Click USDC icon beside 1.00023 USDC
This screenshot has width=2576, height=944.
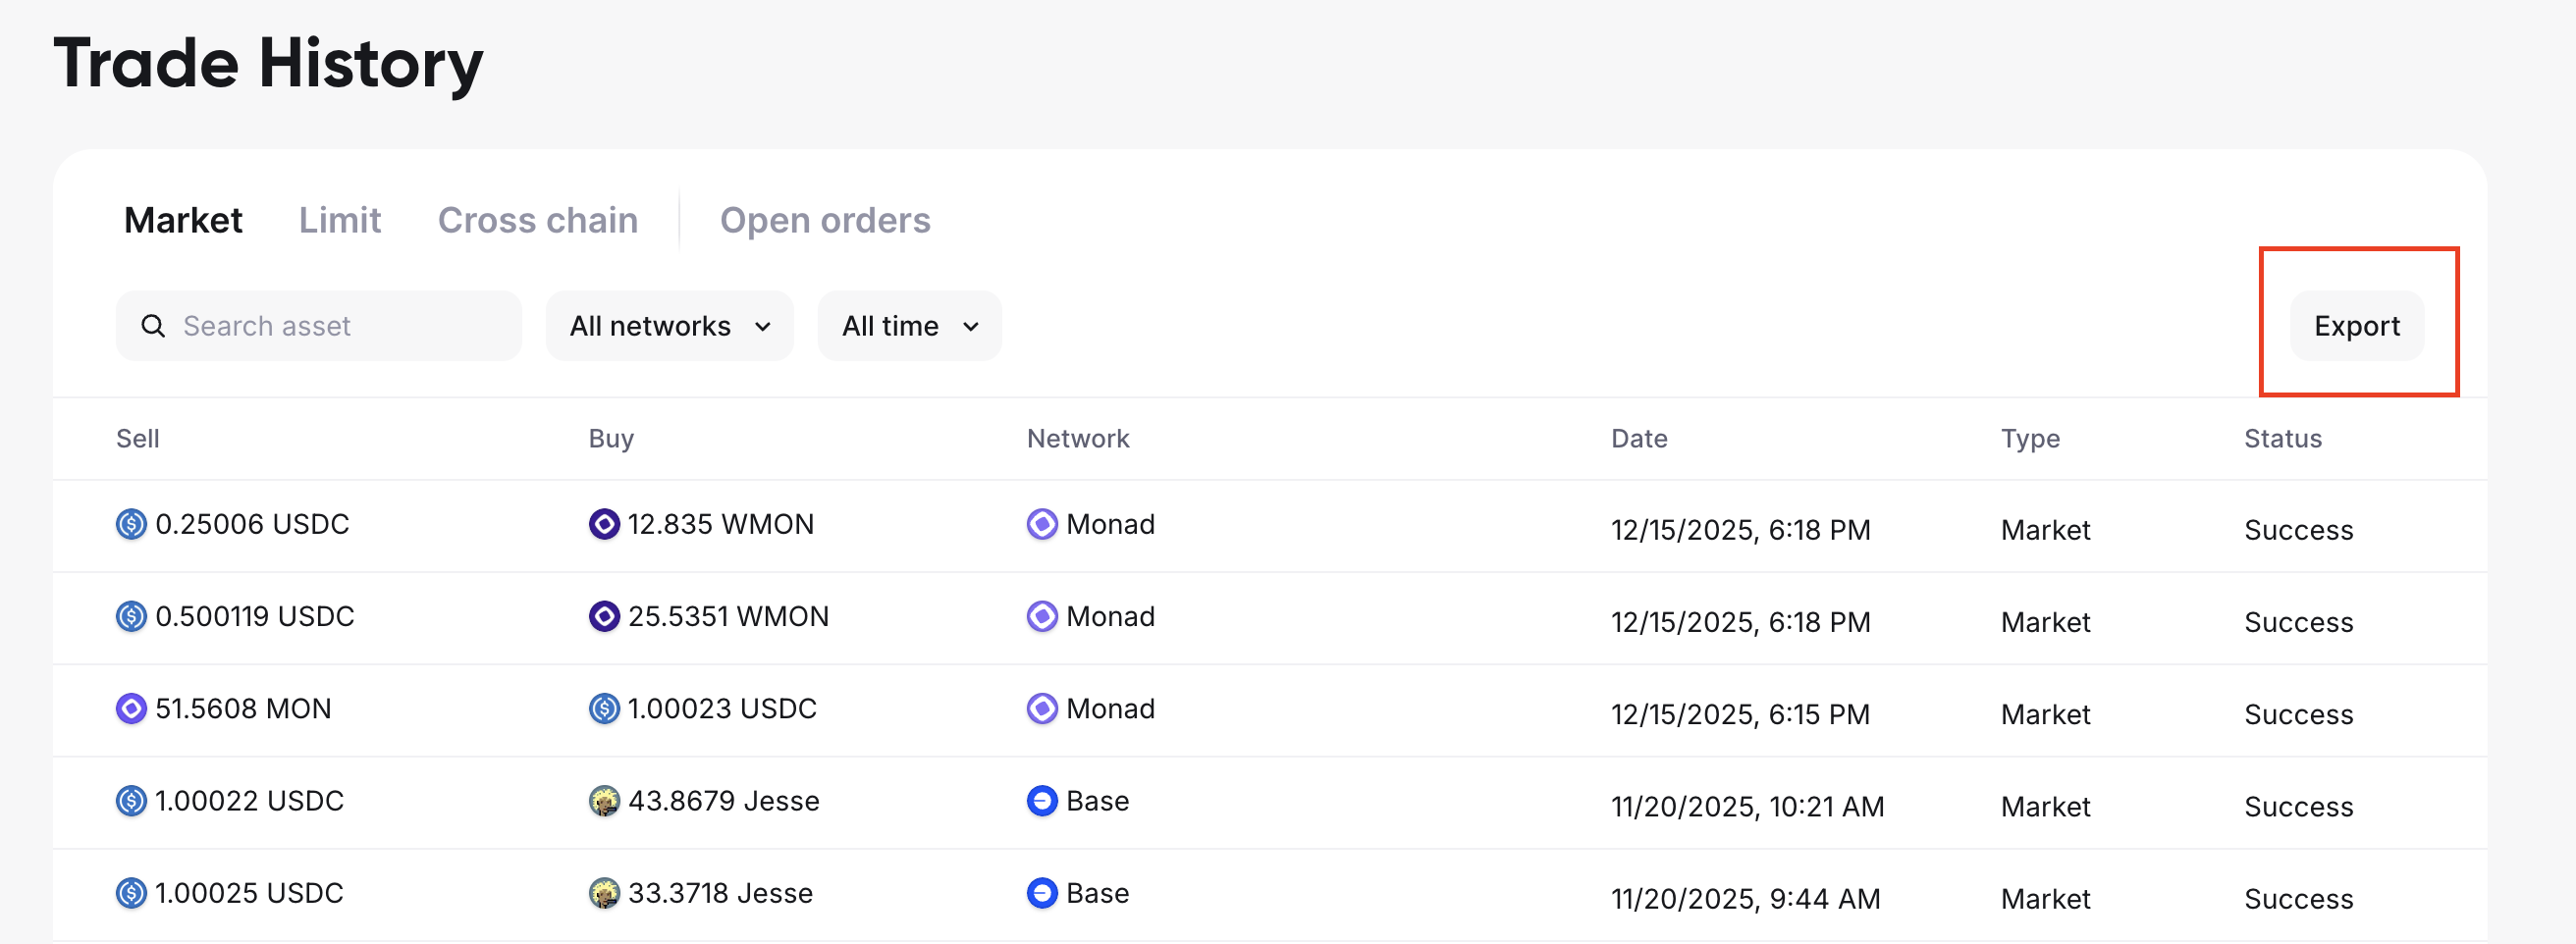click(x=604, y=708)
